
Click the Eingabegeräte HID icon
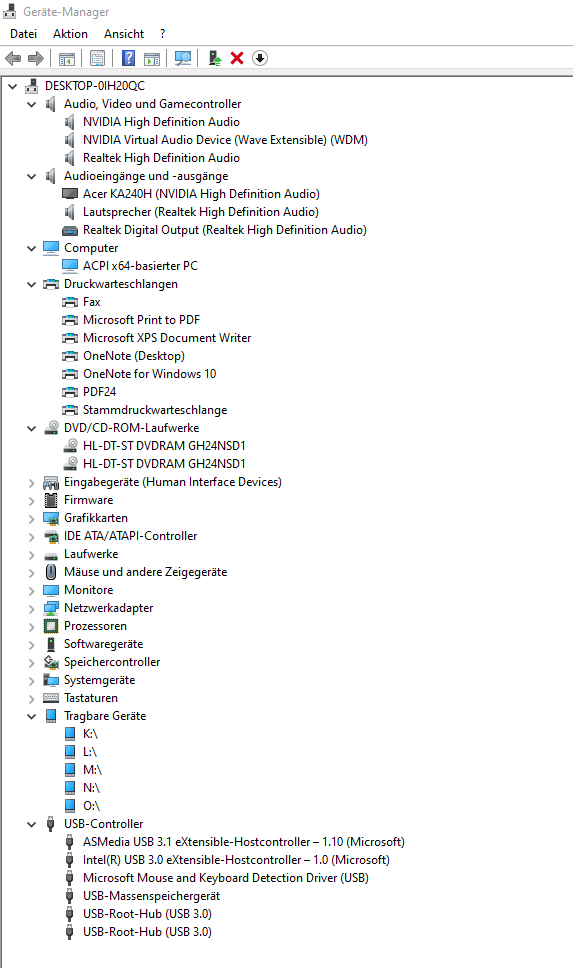pos(51,482)
